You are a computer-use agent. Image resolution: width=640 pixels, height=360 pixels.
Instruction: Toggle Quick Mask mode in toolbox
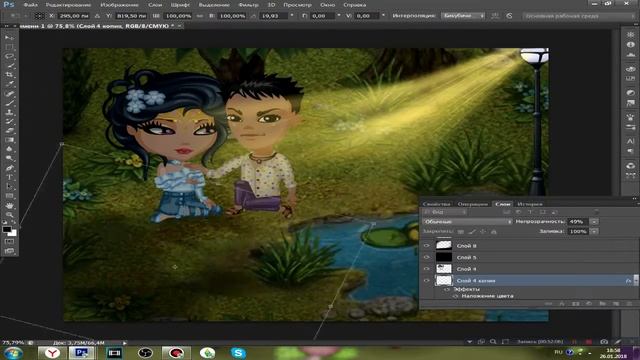tap(9, 242)
